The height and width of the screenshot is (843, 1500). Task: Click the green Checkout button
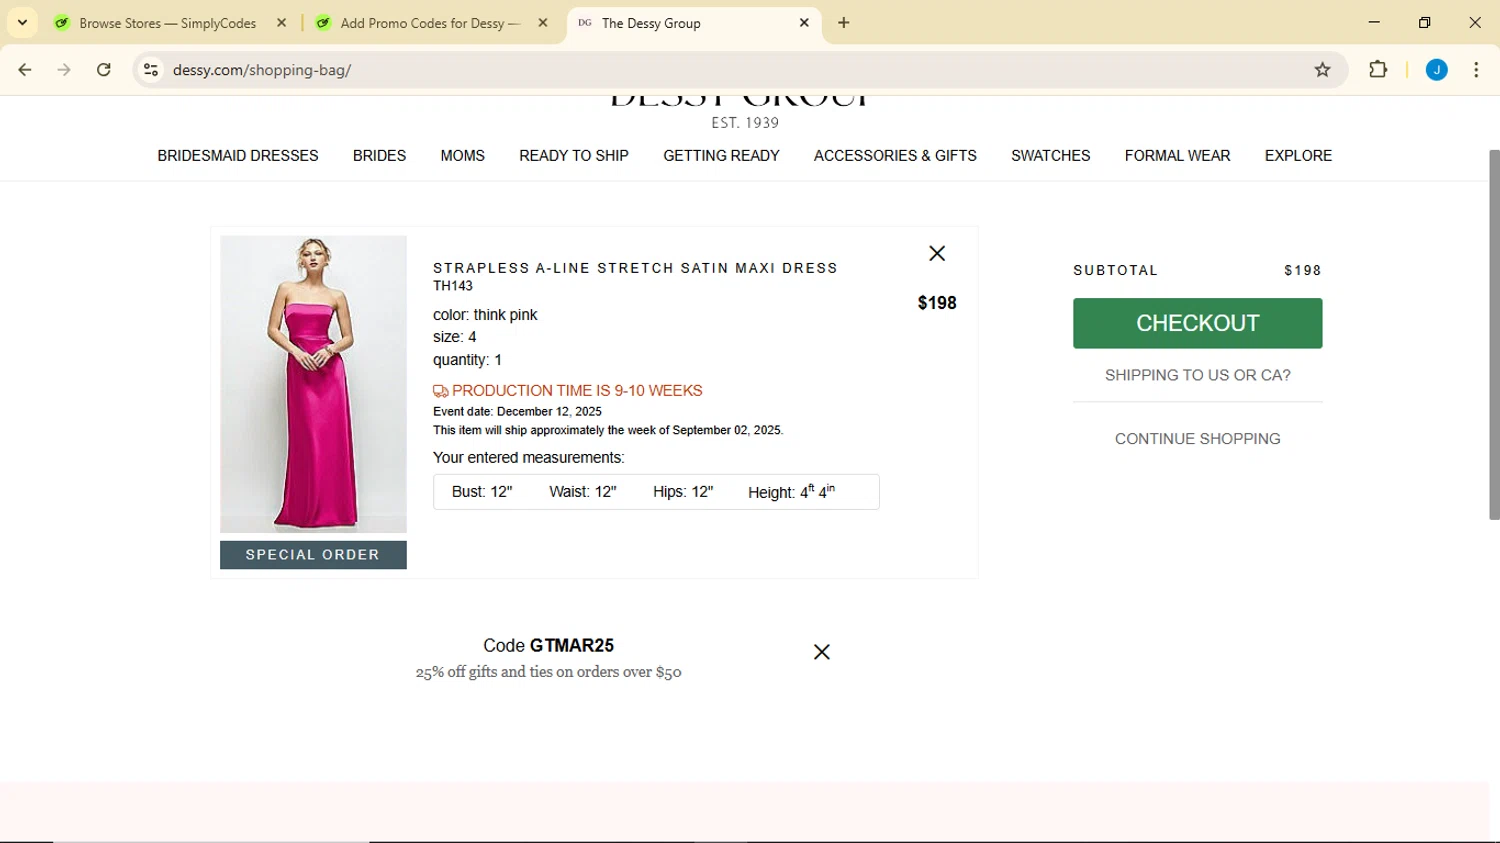pos(1197,323)
